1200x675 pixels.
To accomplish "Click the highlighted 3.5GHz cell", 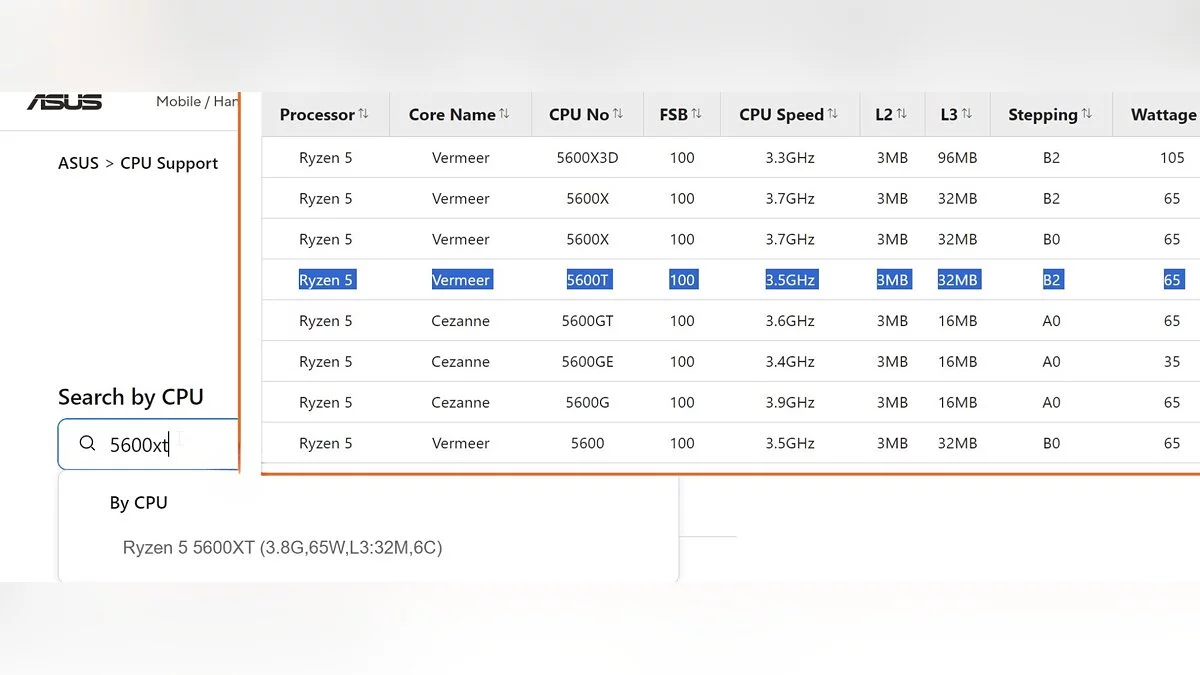I will [791, 280].
